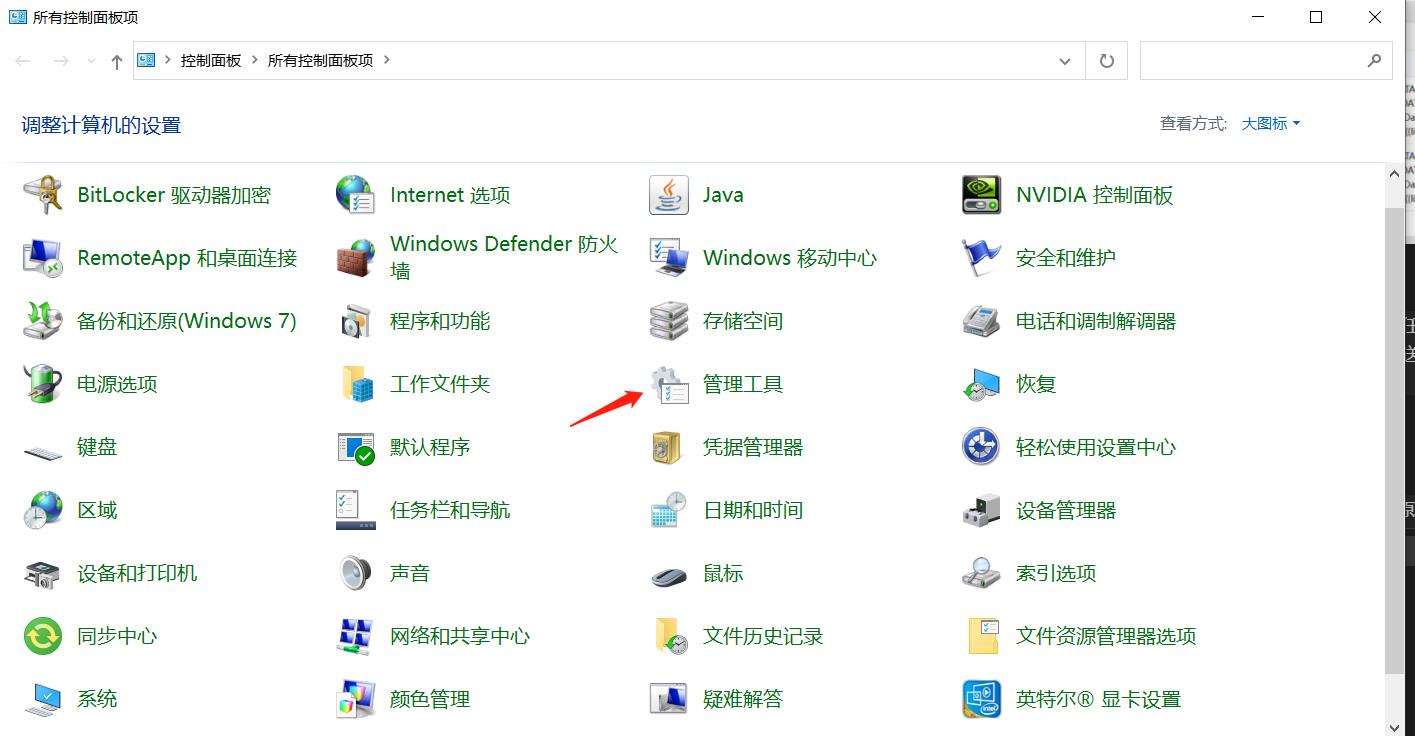Viewport: 1415px width, 736px height.
Task: Open the NVIDIA 控制面板 icon
Action: tap(982, 195)
